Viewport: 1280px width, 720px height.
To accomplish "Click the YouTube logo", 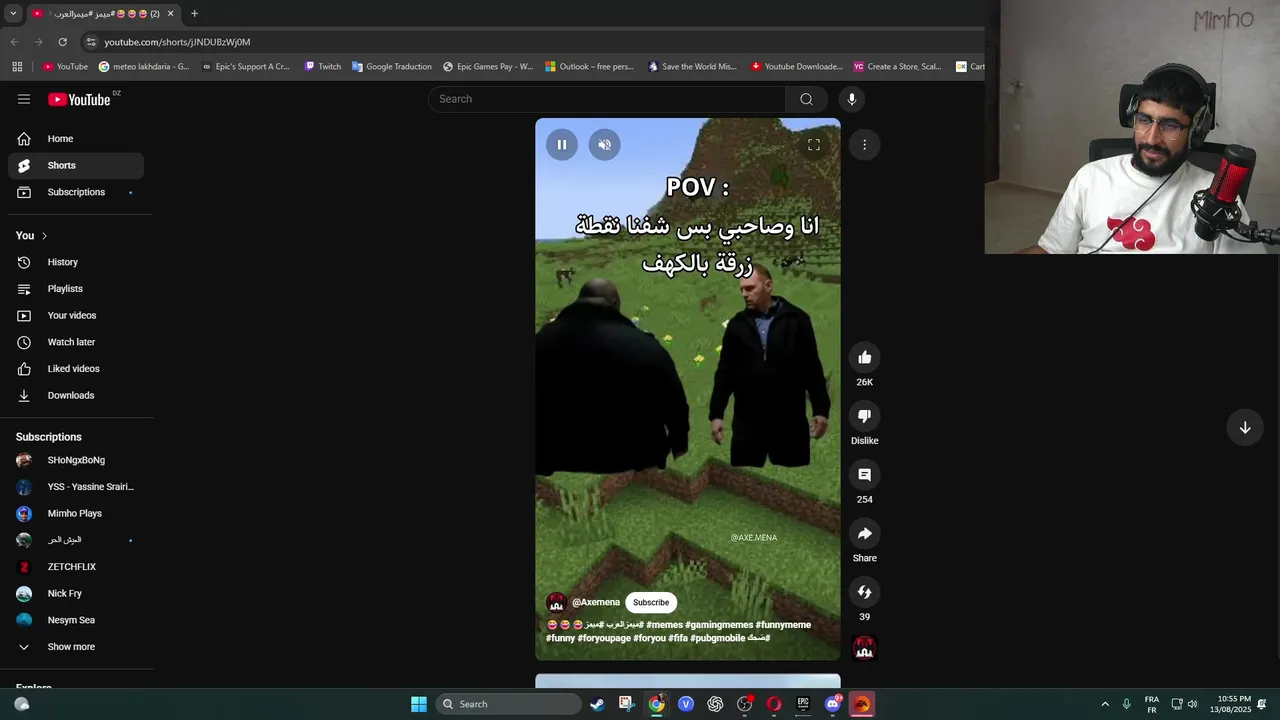I will 79,99.
